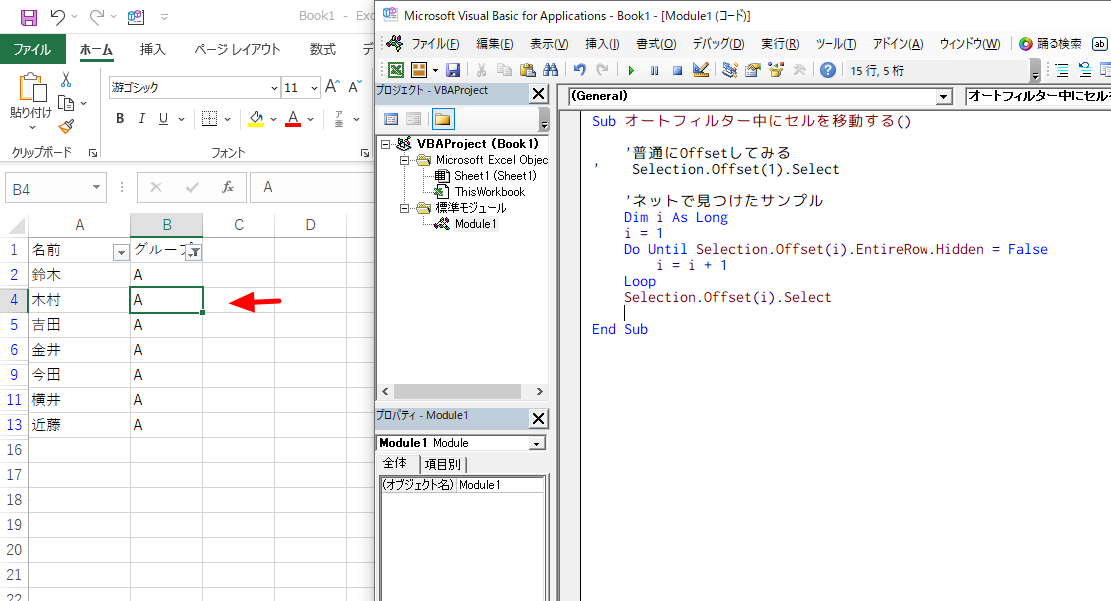
Task: Click the Excel undo arrow icon
Action: point(58,16)
